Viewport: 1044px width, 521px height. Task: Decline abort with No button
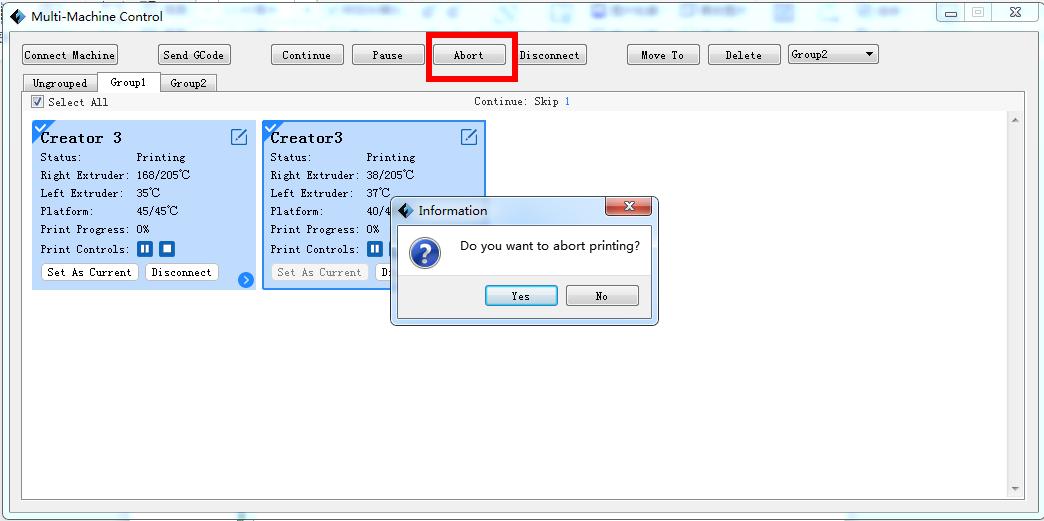point(602,296)
